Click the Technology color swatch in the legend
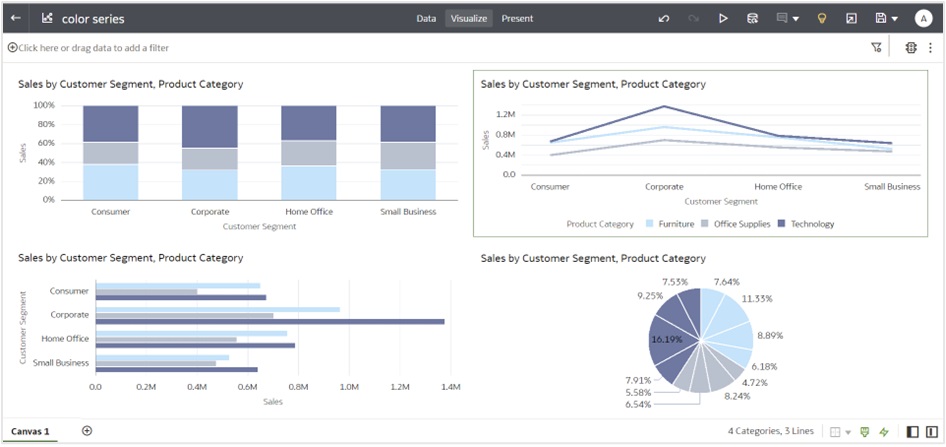The height and width of the screenshot is (447, 946). (783, 224)
